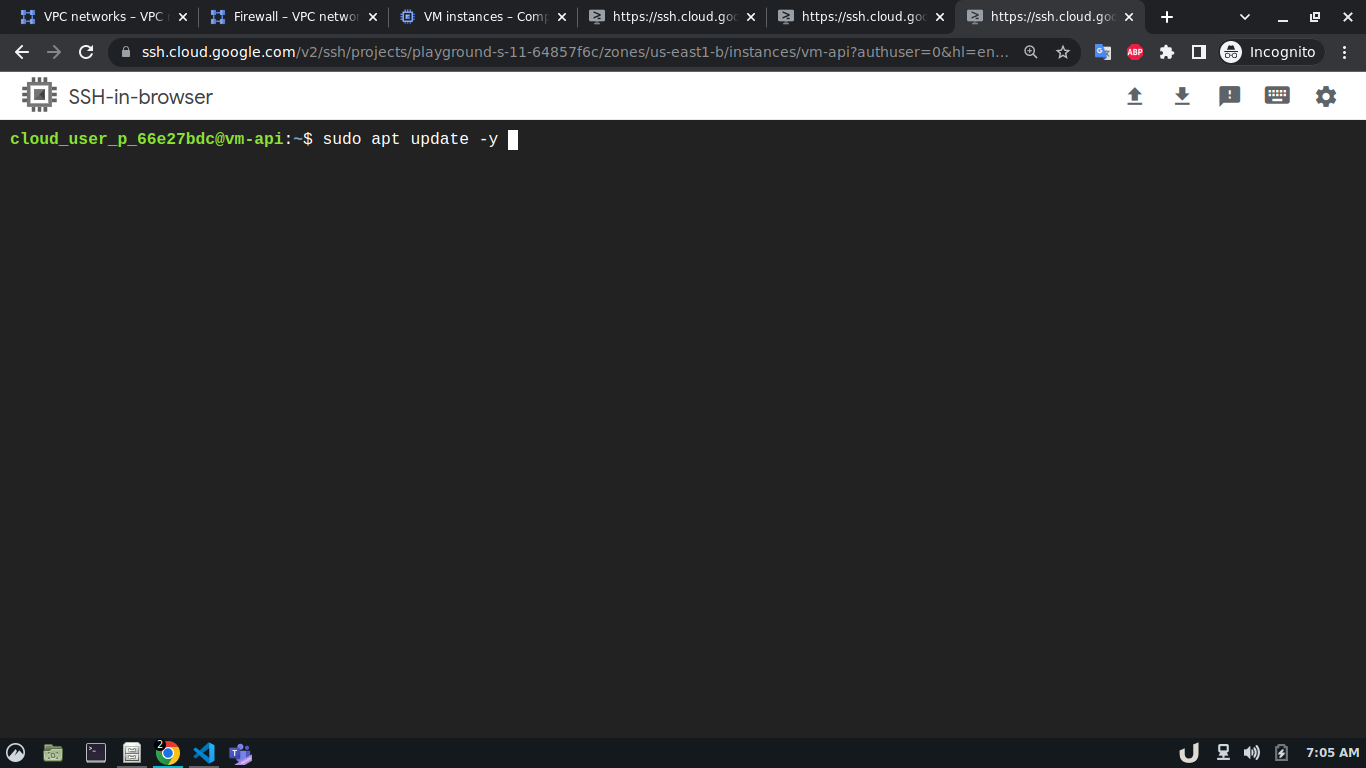Open the text editor taskbar icon

(x=131, y=753)
